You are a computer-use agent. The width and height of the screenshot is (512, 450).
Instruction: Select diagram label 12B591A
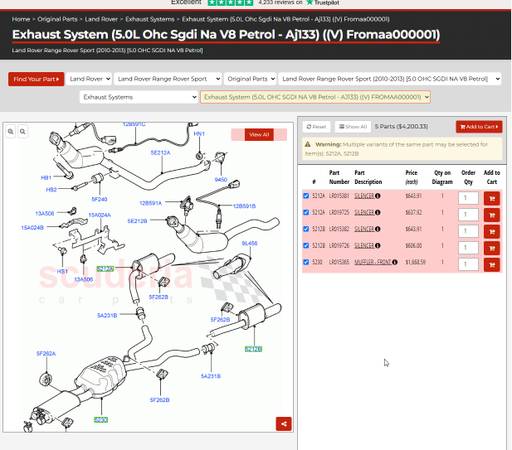[x=150, y=203]
